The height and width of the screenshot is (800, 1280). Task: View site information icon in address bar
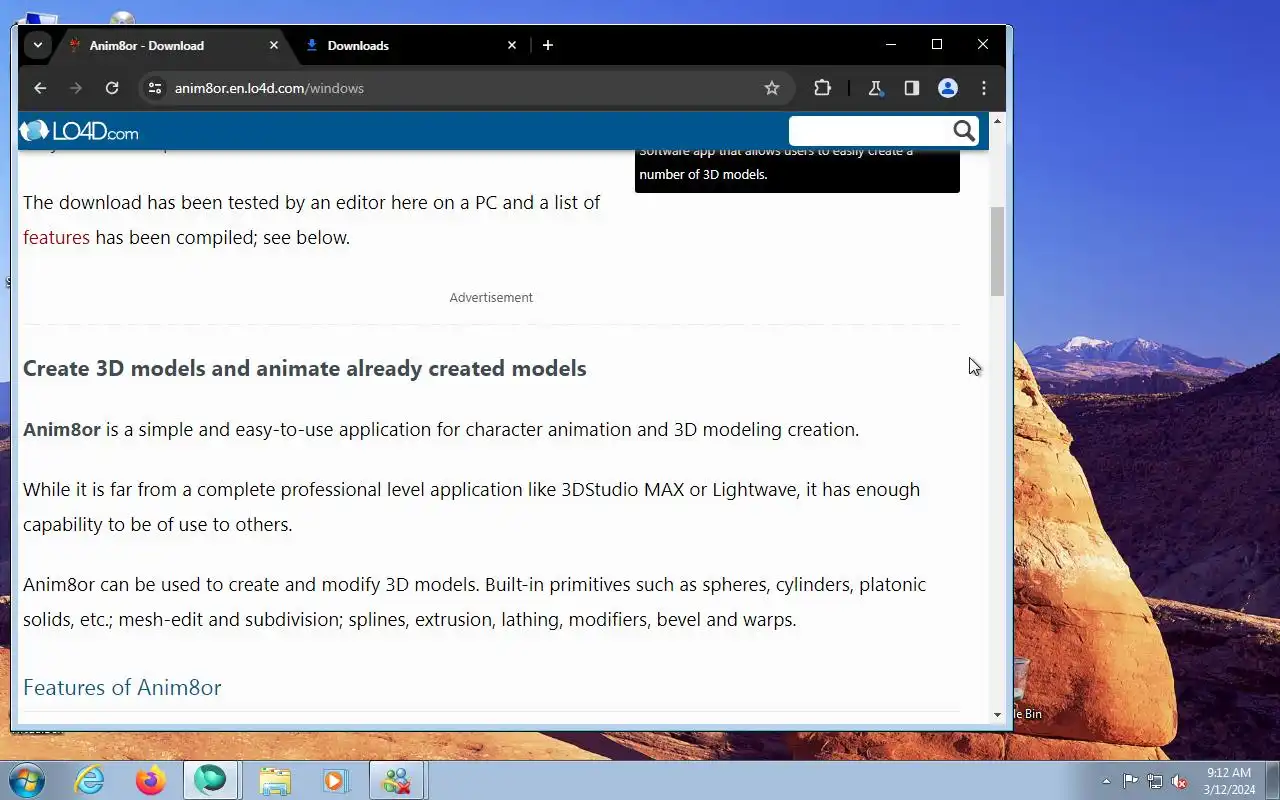[x=154, y=88]
